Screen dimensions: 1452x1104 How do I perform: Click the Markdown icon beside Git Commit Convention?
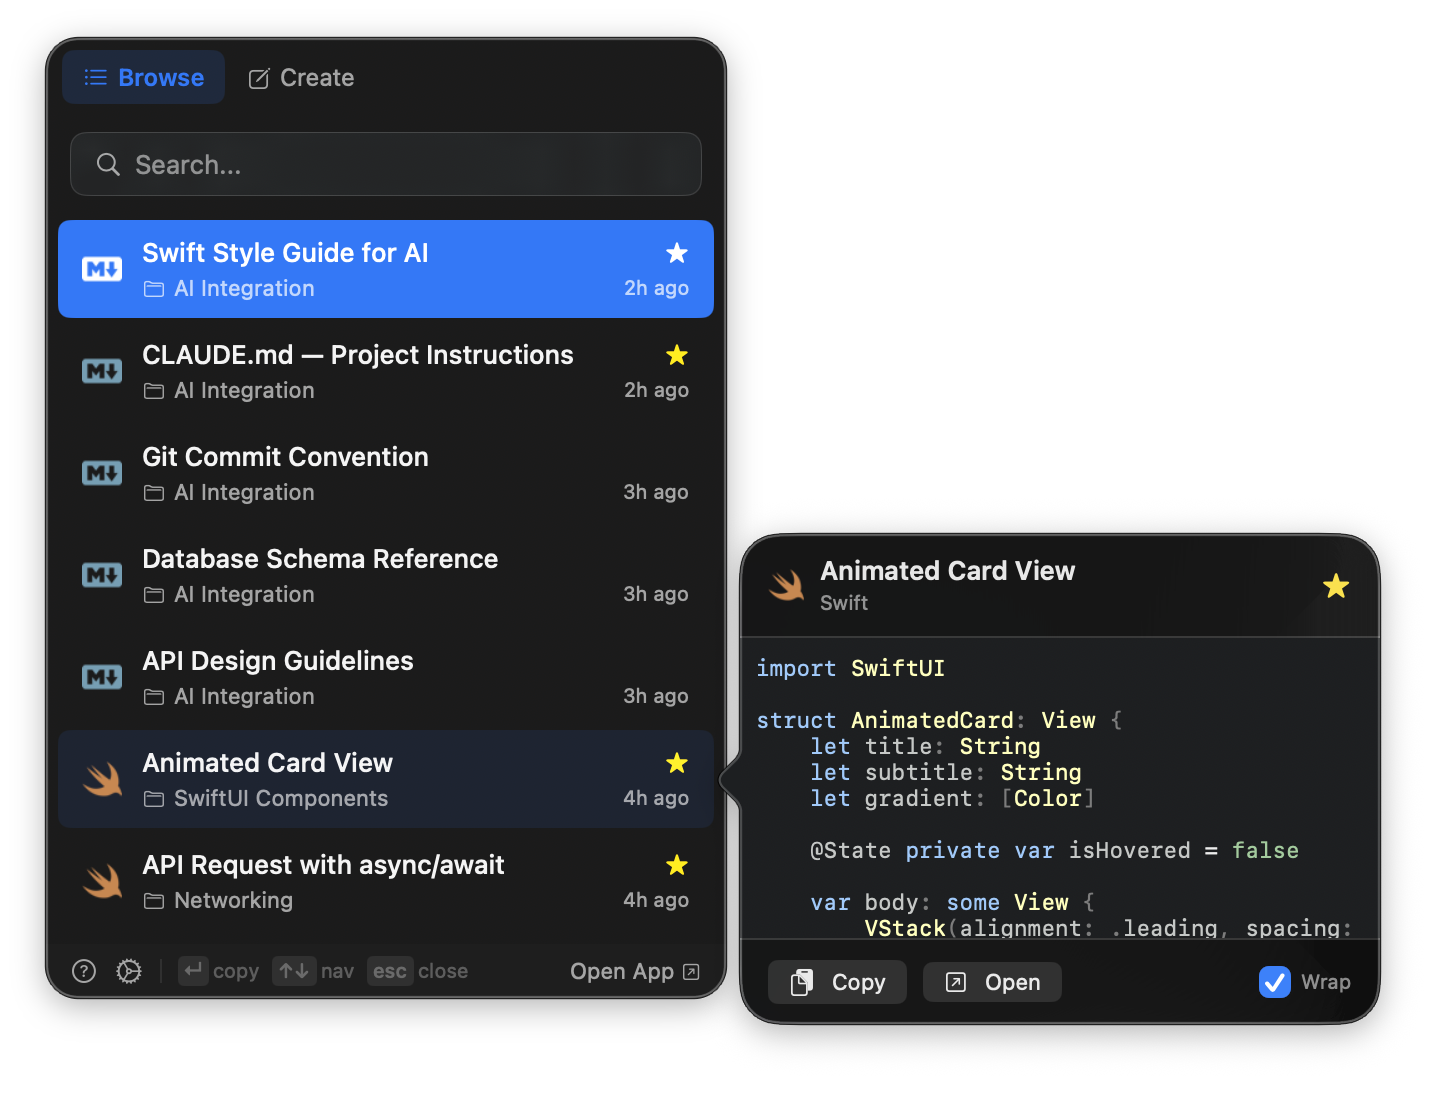click(102, 473)
